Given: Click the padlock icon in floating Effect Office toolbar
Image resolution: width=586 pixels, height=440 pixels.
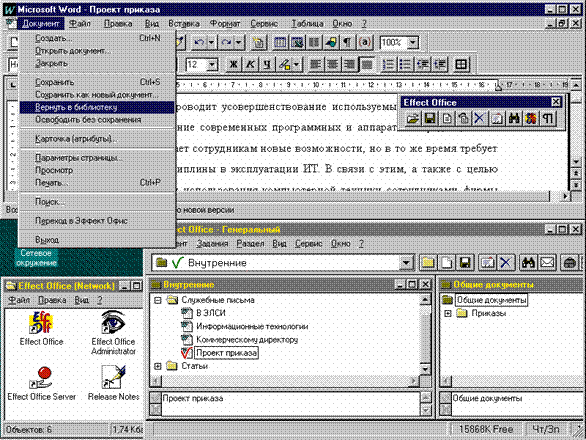Looking at the screenshot, I should [463, 119].
